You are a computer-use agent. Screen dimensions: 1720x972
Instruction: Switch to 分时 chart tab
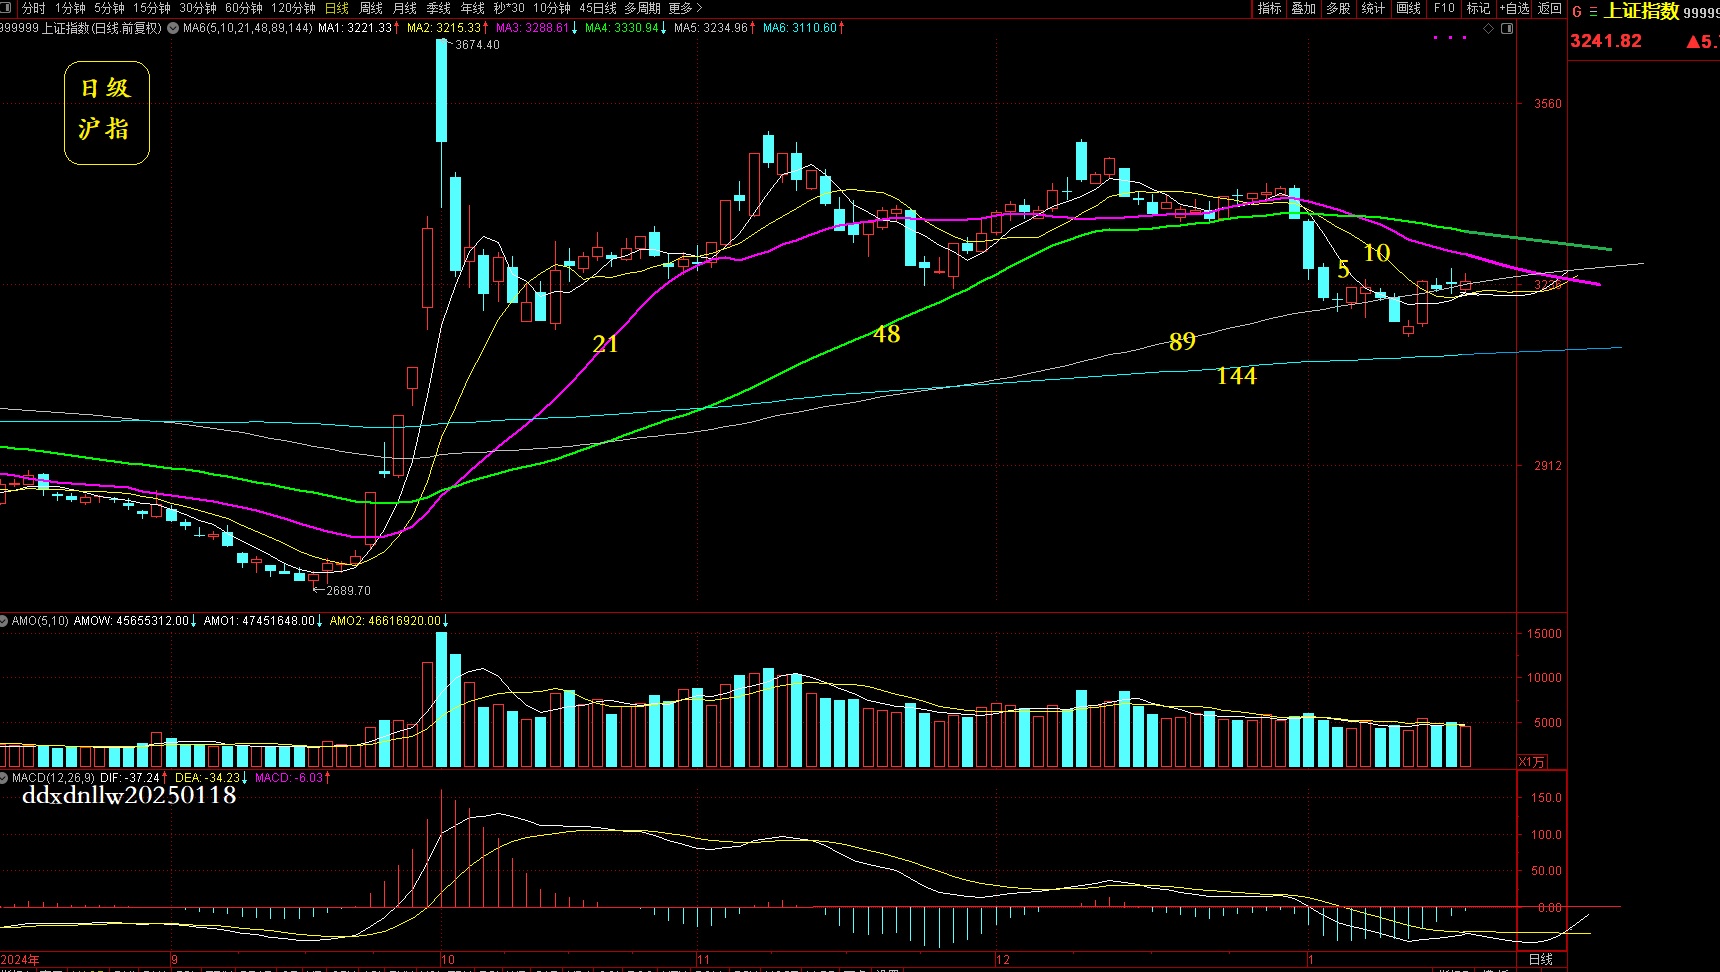(x=33, y=8)
